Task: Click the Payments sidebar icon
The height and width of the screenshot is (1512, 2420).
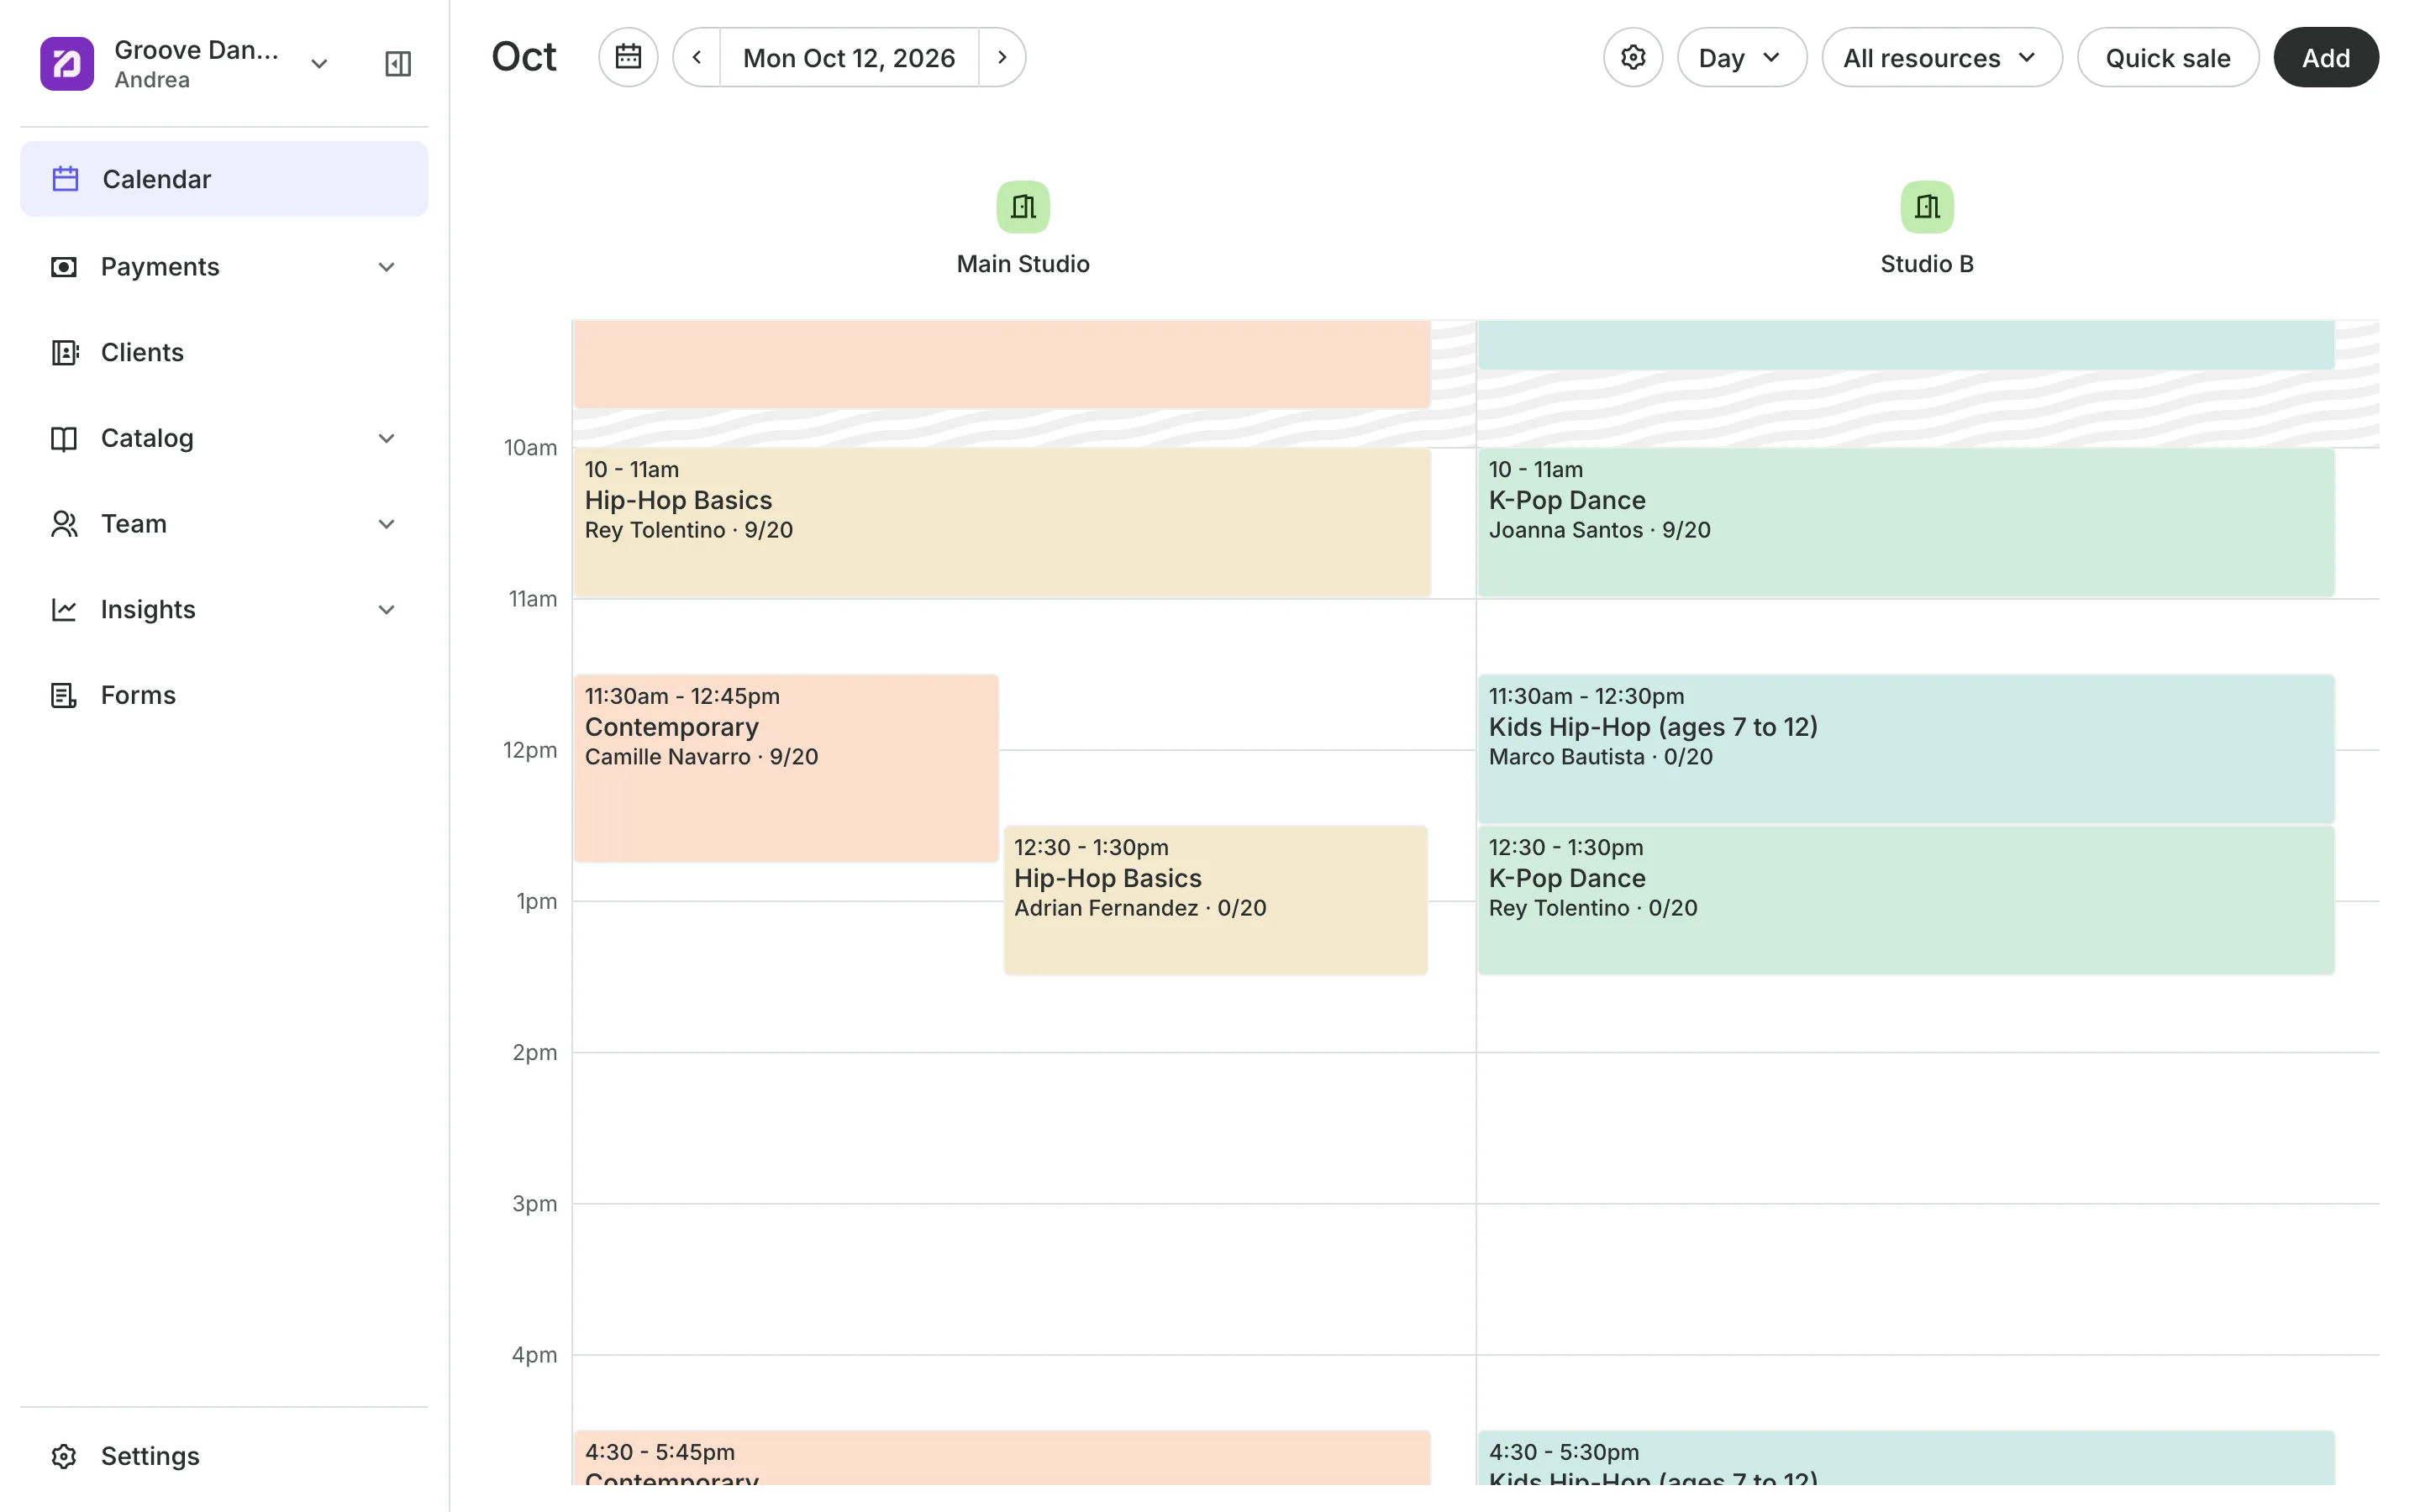Action: [x=64, y=267]
